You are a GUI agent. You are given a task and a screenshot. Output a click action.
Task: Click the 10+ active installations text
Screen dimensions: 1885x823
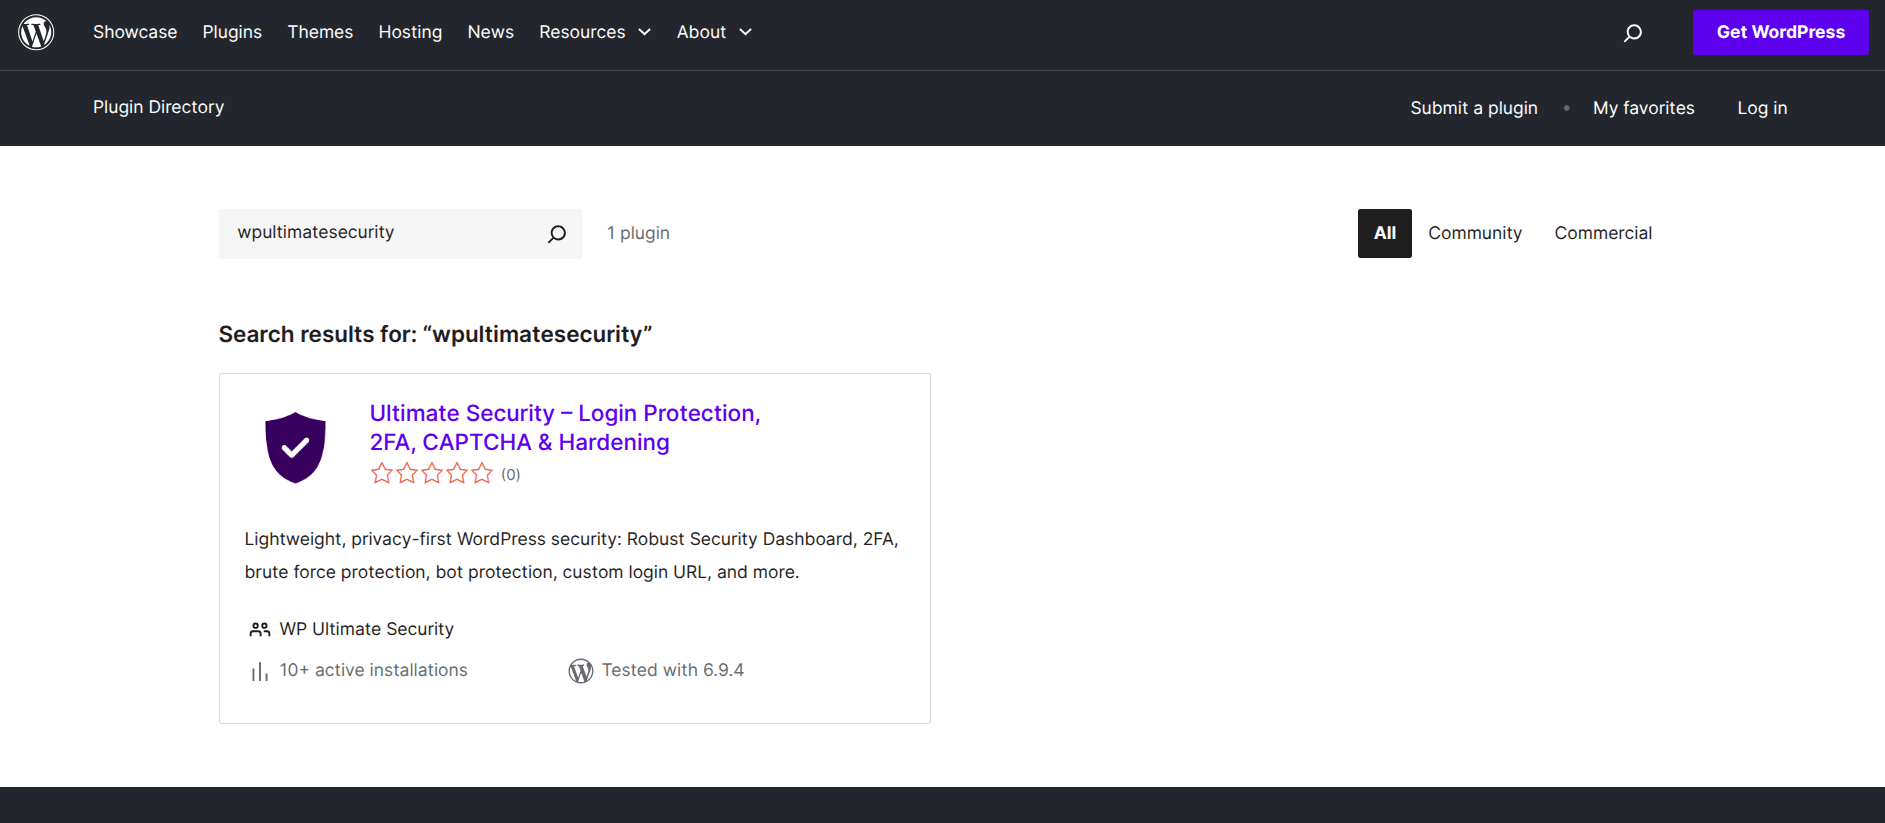pos(373,670)
